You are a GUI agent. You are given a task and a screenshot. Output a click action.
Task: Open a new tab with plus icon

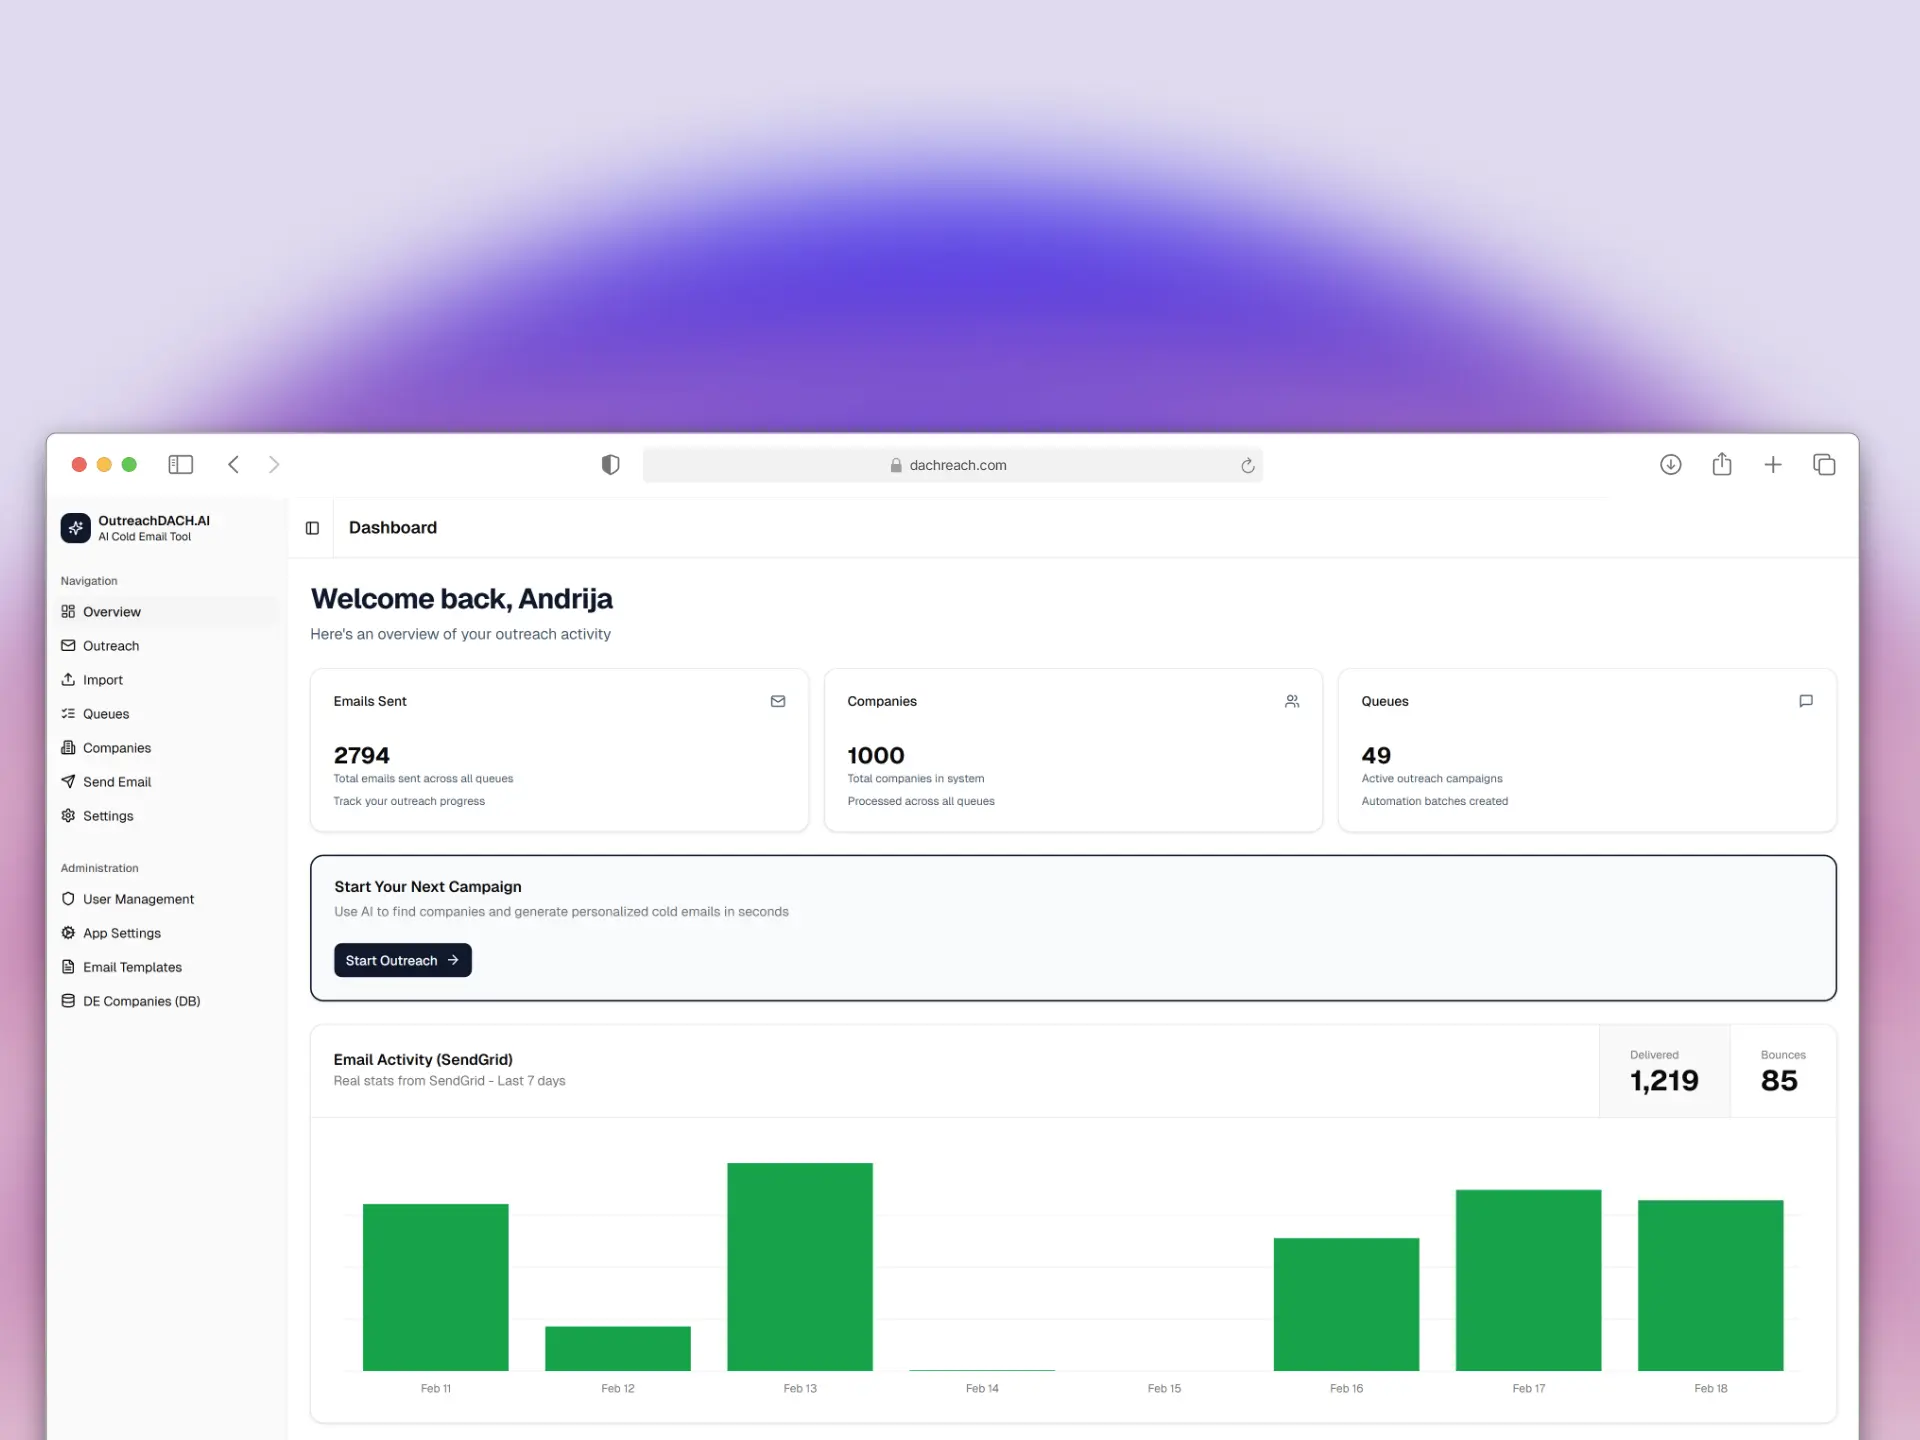[1772, 465]
